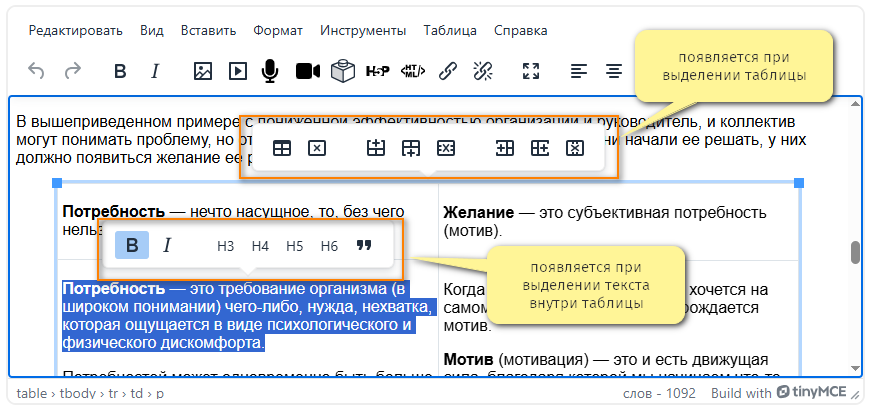Select 'tr' in the element path
This screenshot has width=878, height=416.
[113, 393]
